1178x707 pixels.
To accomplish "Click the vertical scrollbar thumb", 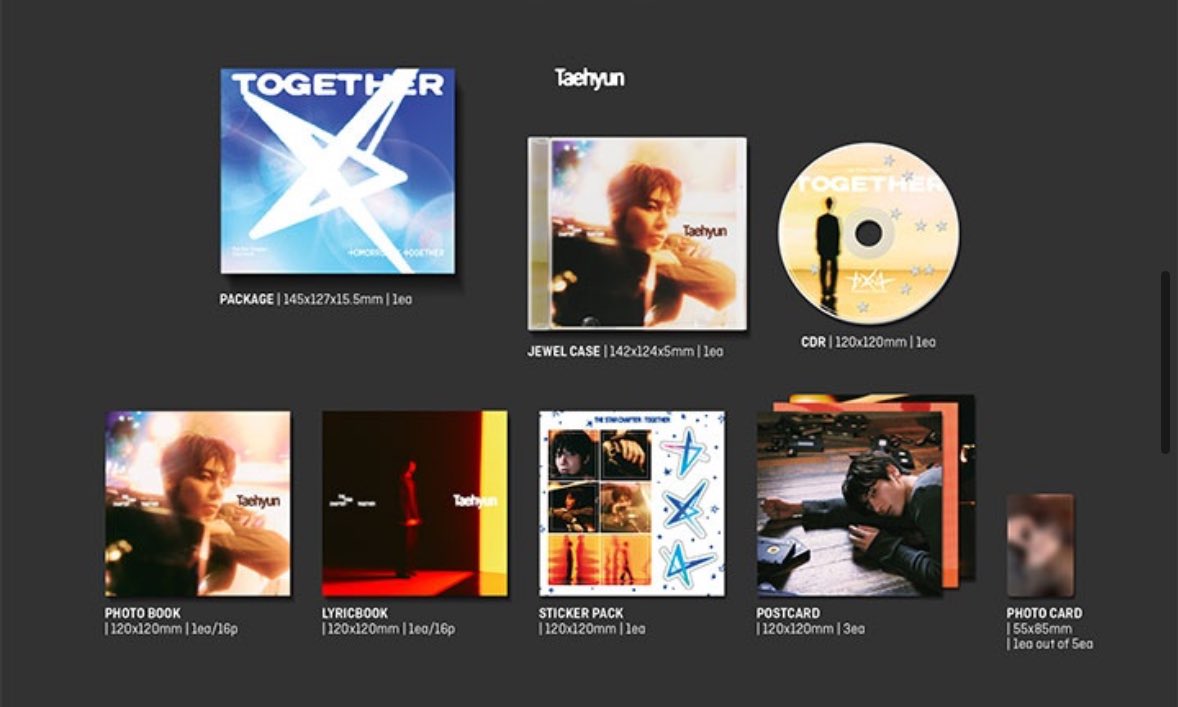I will click(x=1165, y=362).
